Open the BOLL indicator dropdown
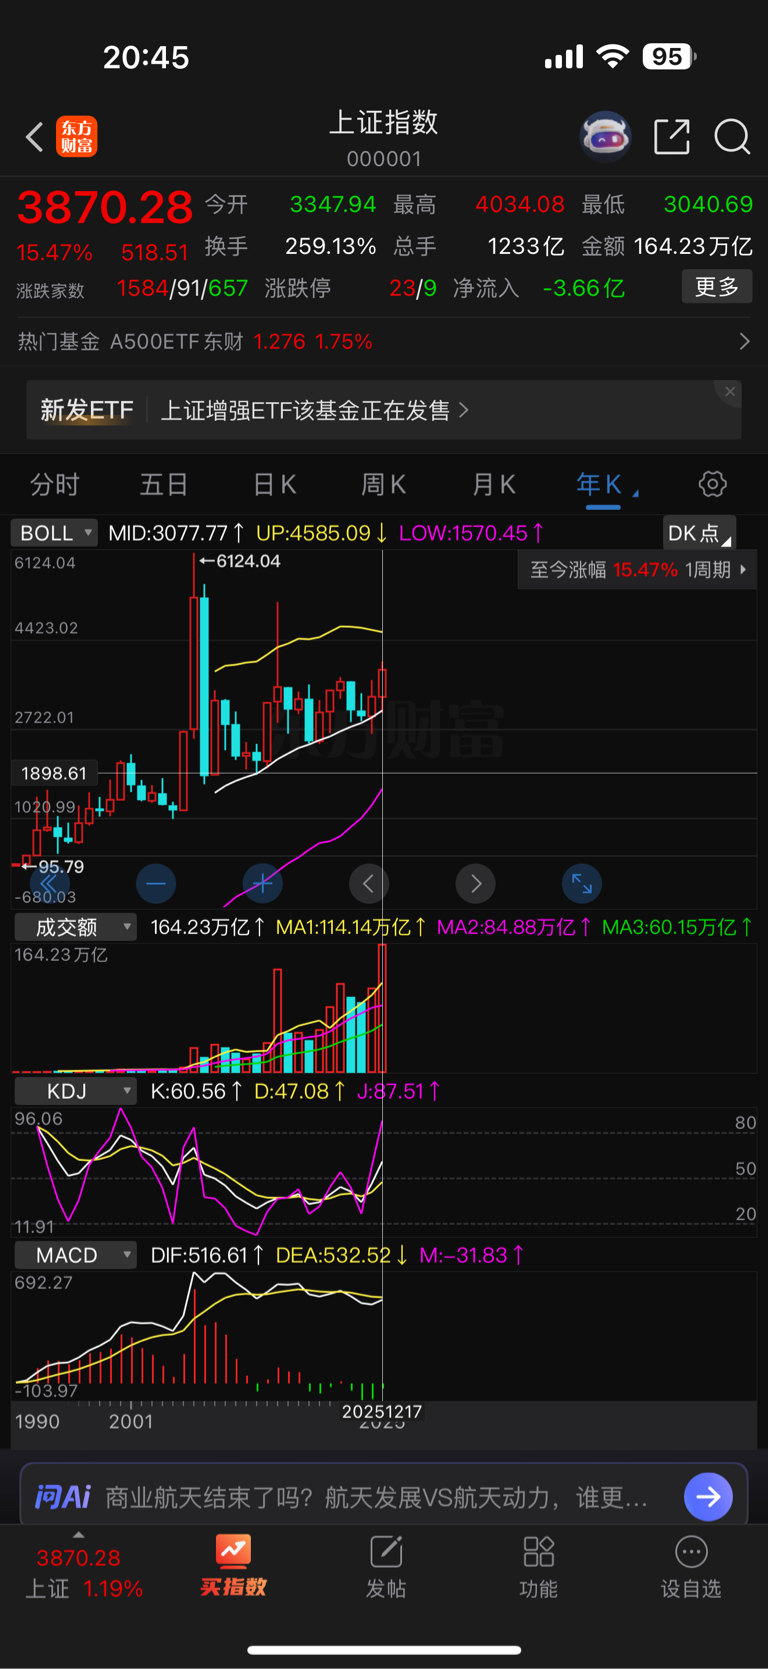This screenshot has height=1669, width=768. [x=55, y=533]
